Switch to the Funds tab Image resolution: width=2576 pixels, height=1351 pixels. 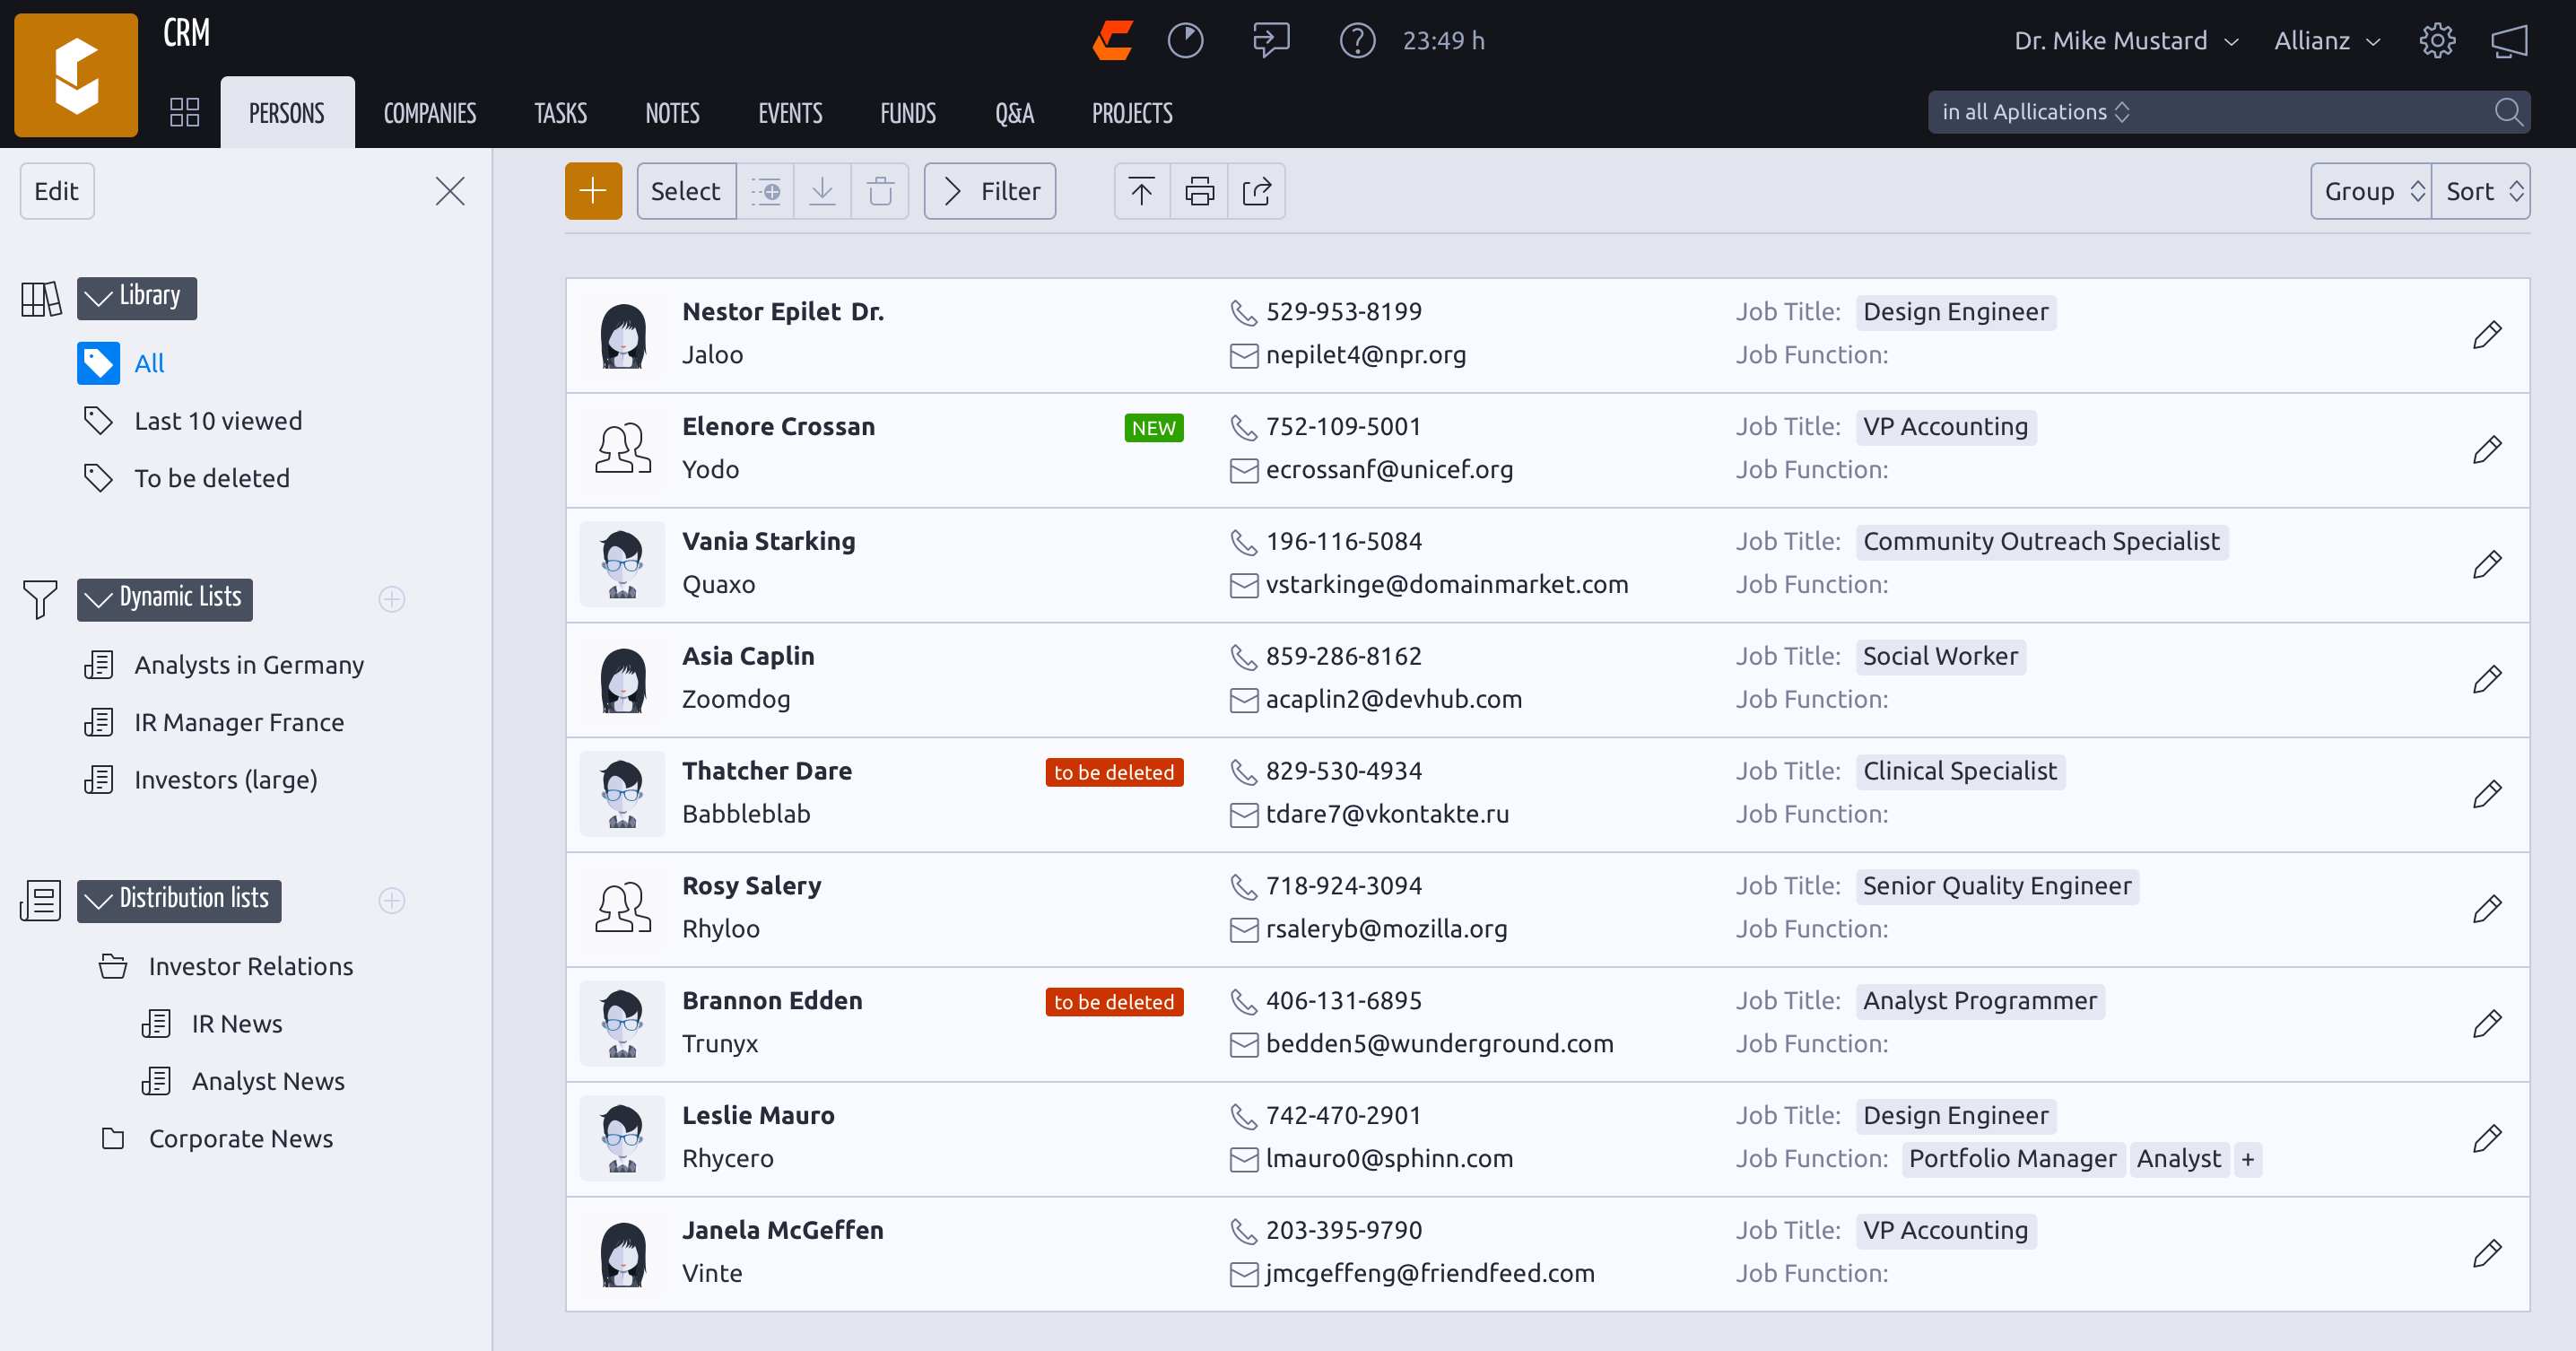[908, 113]
